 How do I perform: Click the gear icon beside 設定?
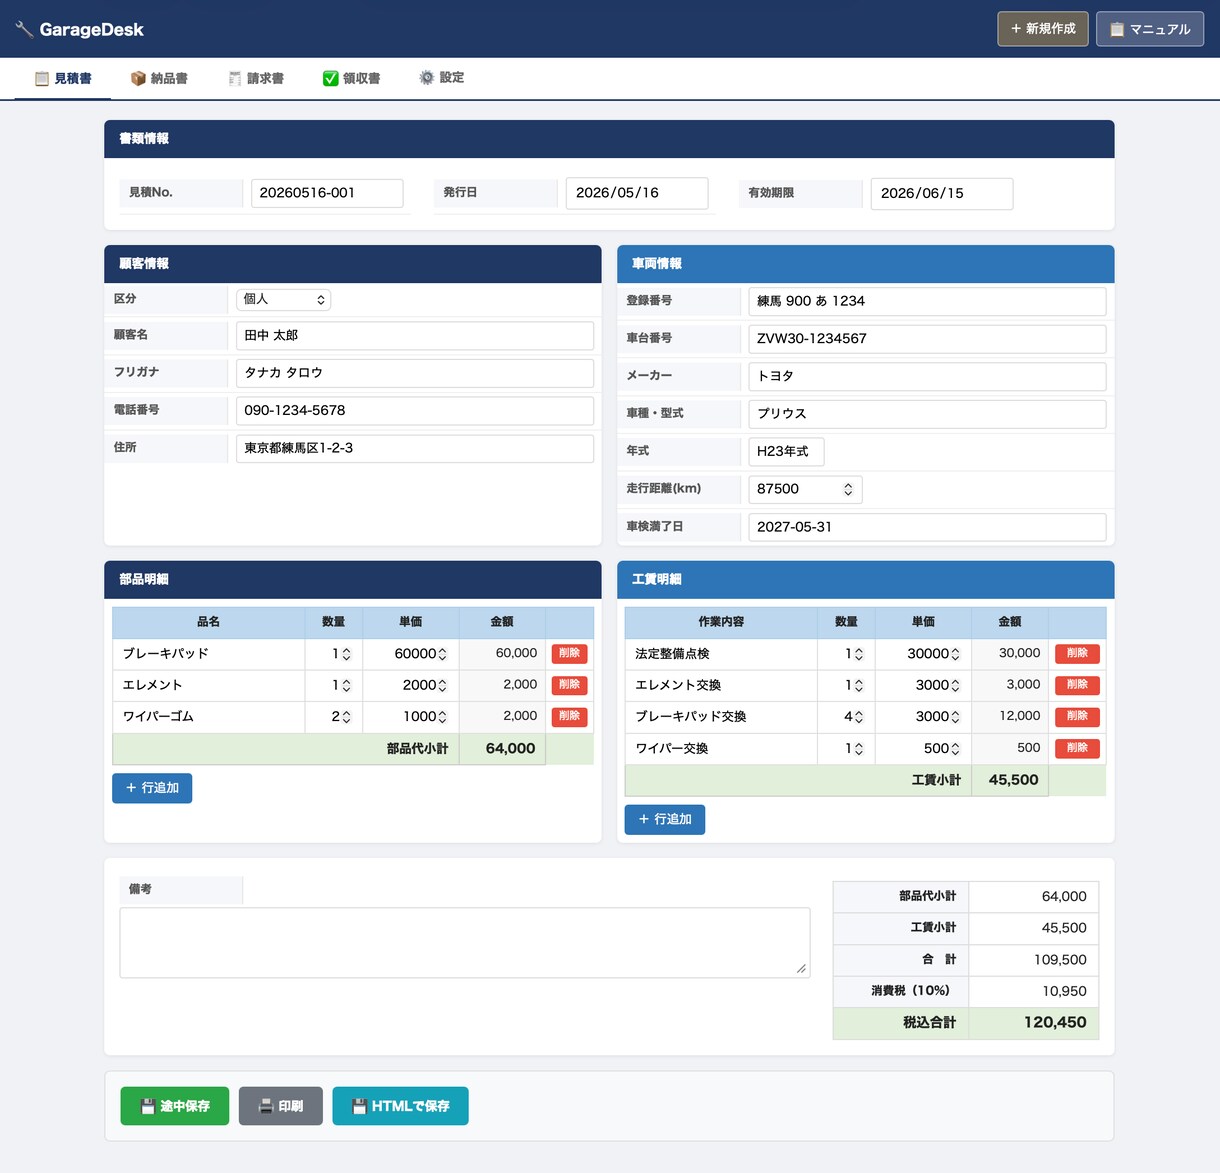pyautogui.click(x=427, y=77)
